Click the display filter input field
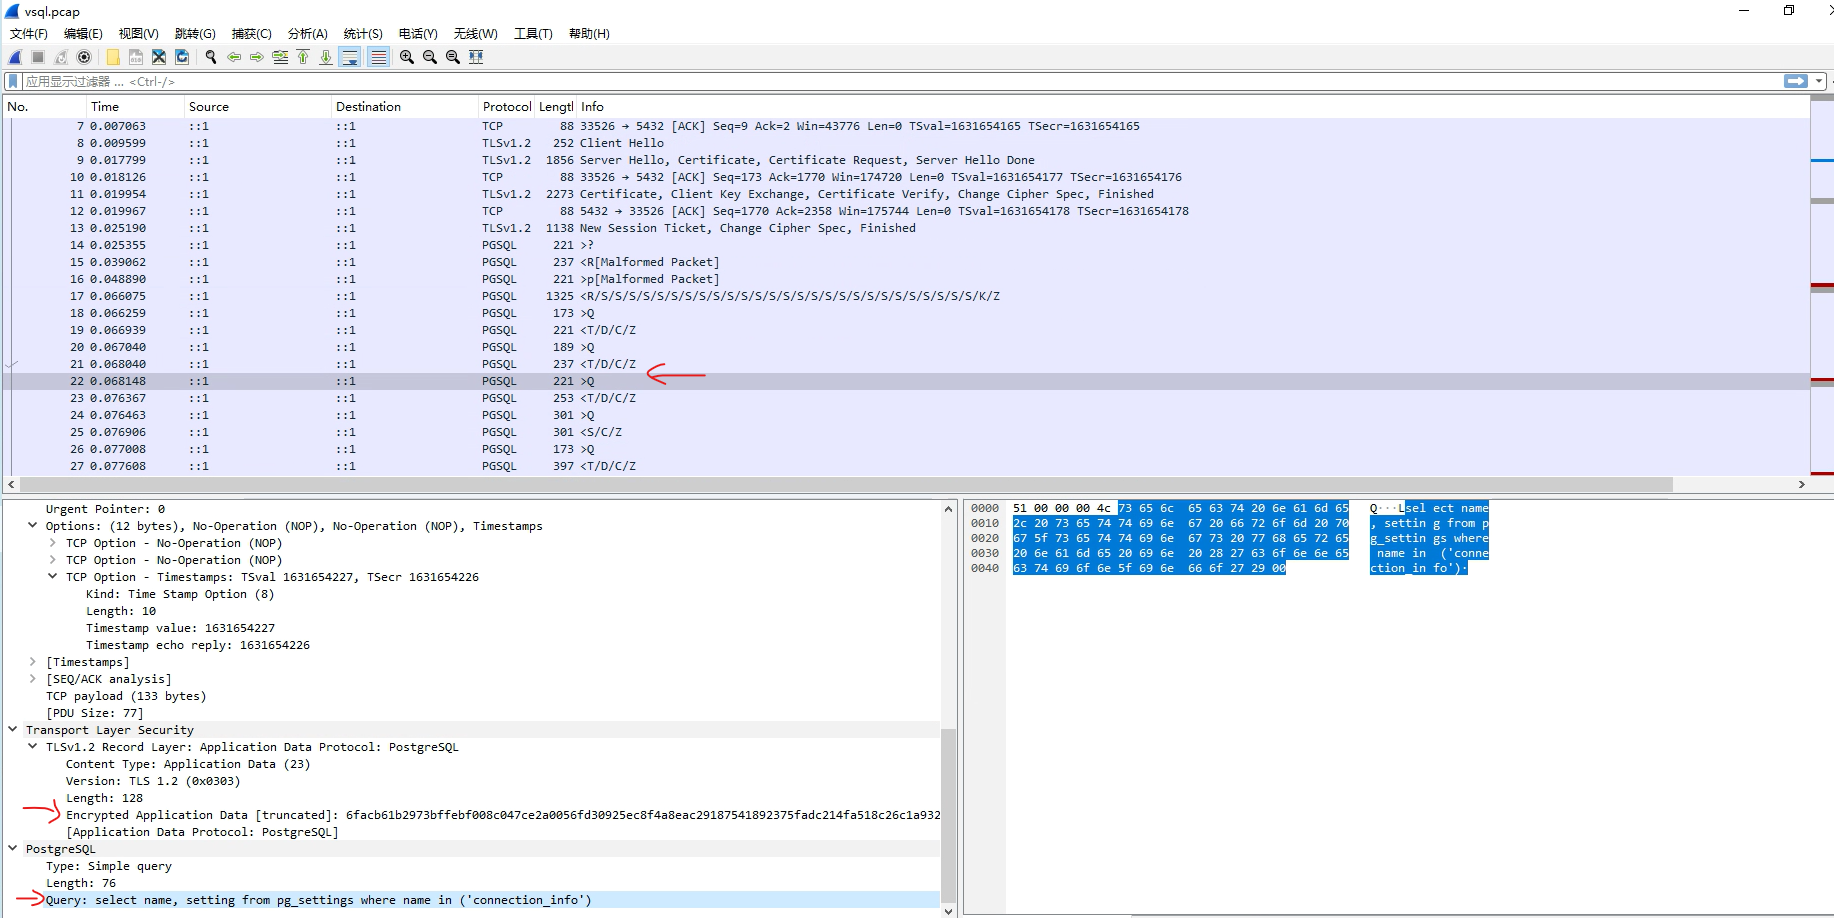The height and width of the screenshot is (918, 1834). 900,81
